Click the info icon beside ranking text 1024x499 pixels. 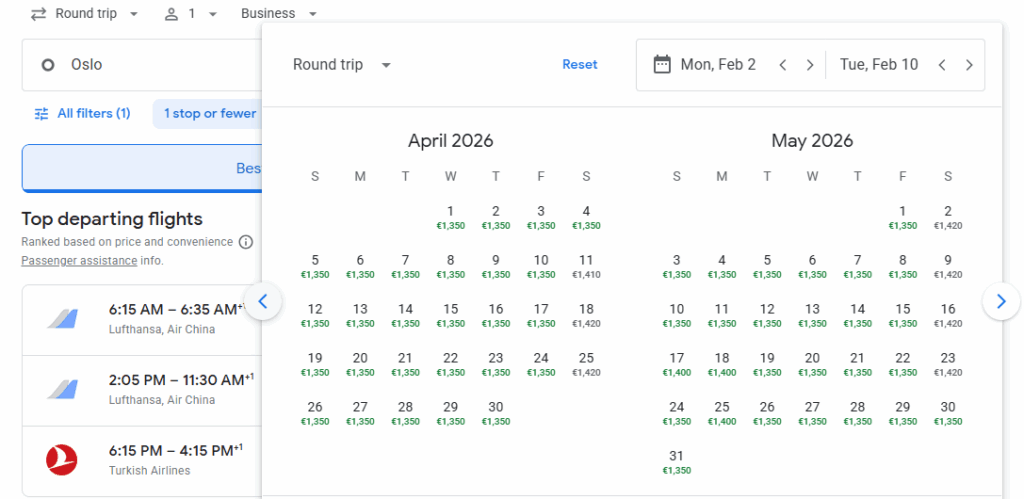(246, 242)
